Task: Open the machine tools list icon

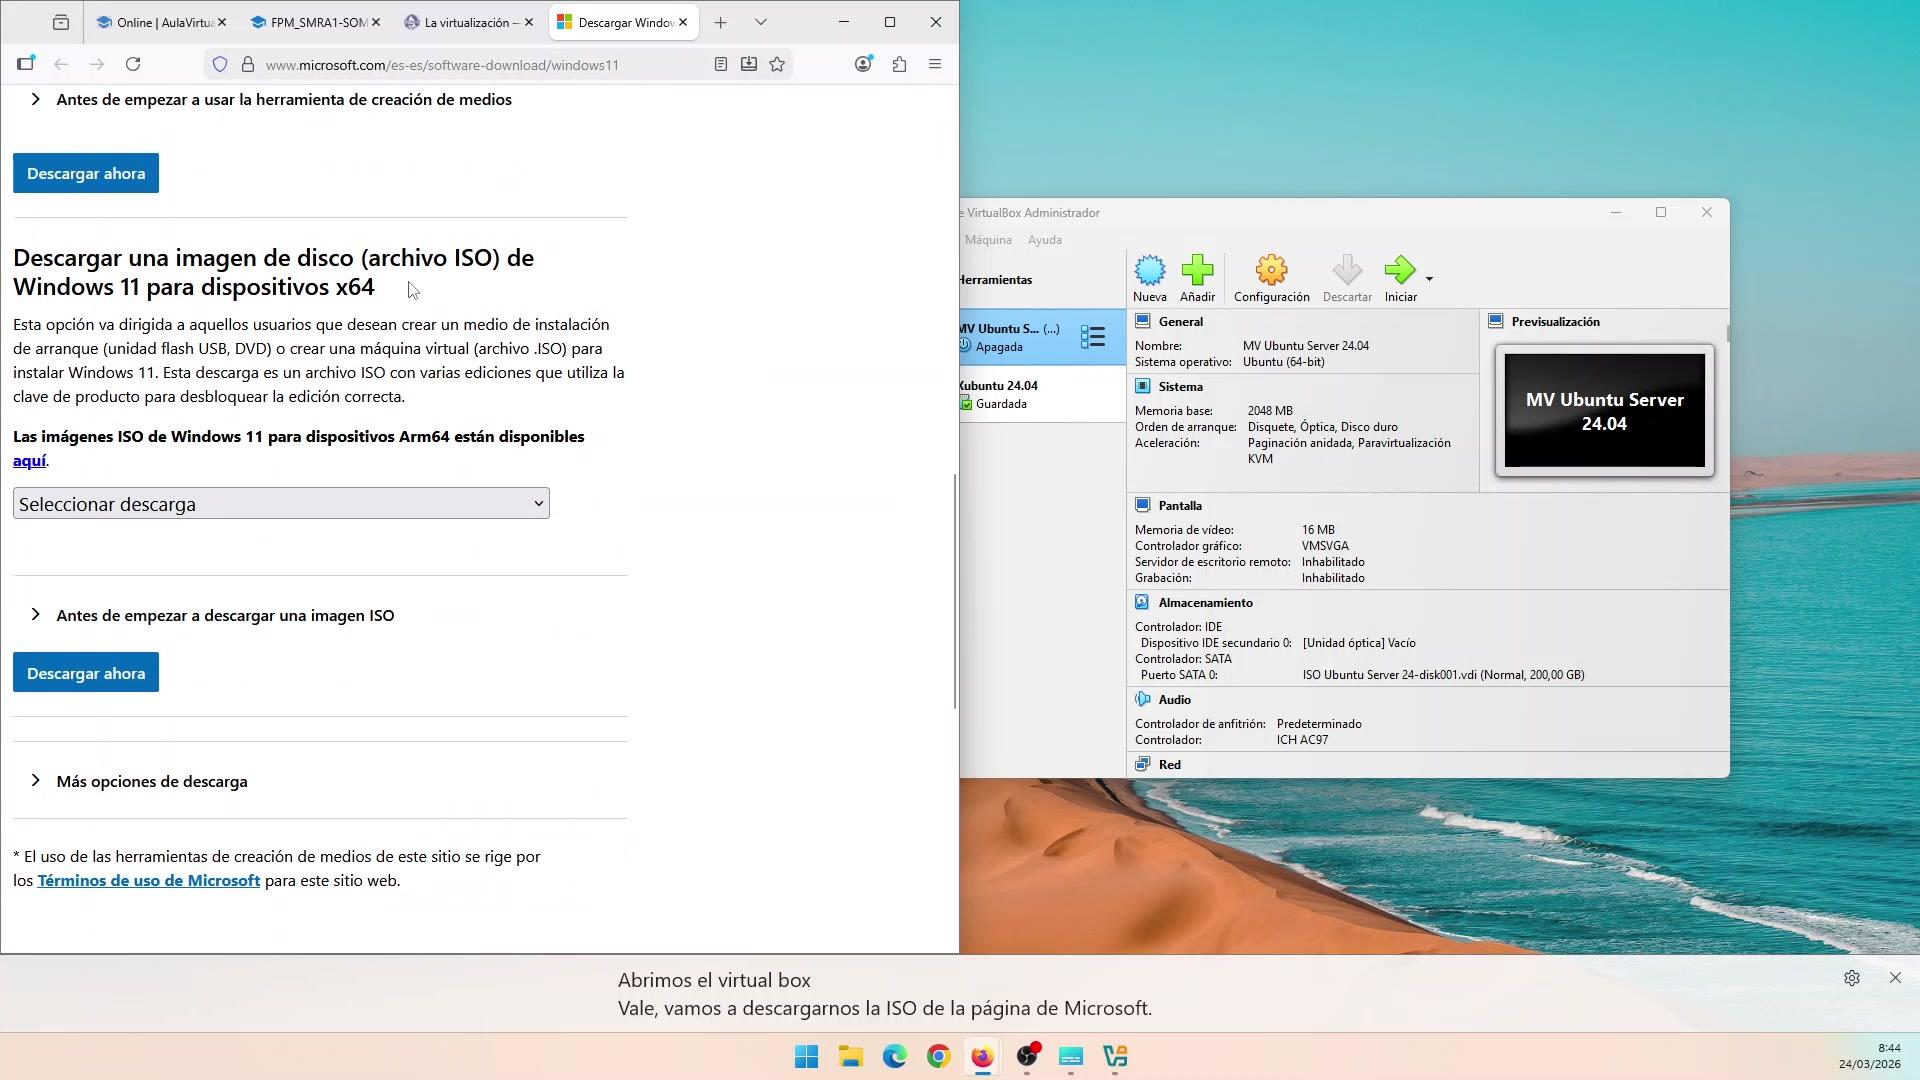Action: click(1092, 337)
